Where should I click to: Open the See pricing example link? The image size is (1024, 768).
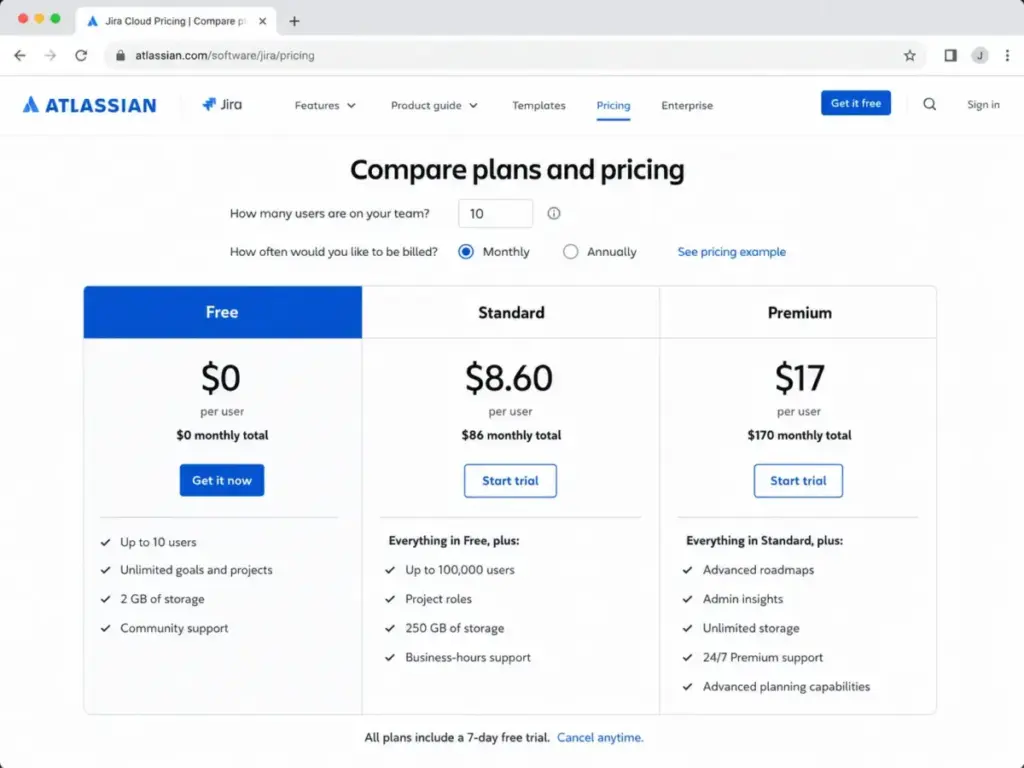click(731, 252)
